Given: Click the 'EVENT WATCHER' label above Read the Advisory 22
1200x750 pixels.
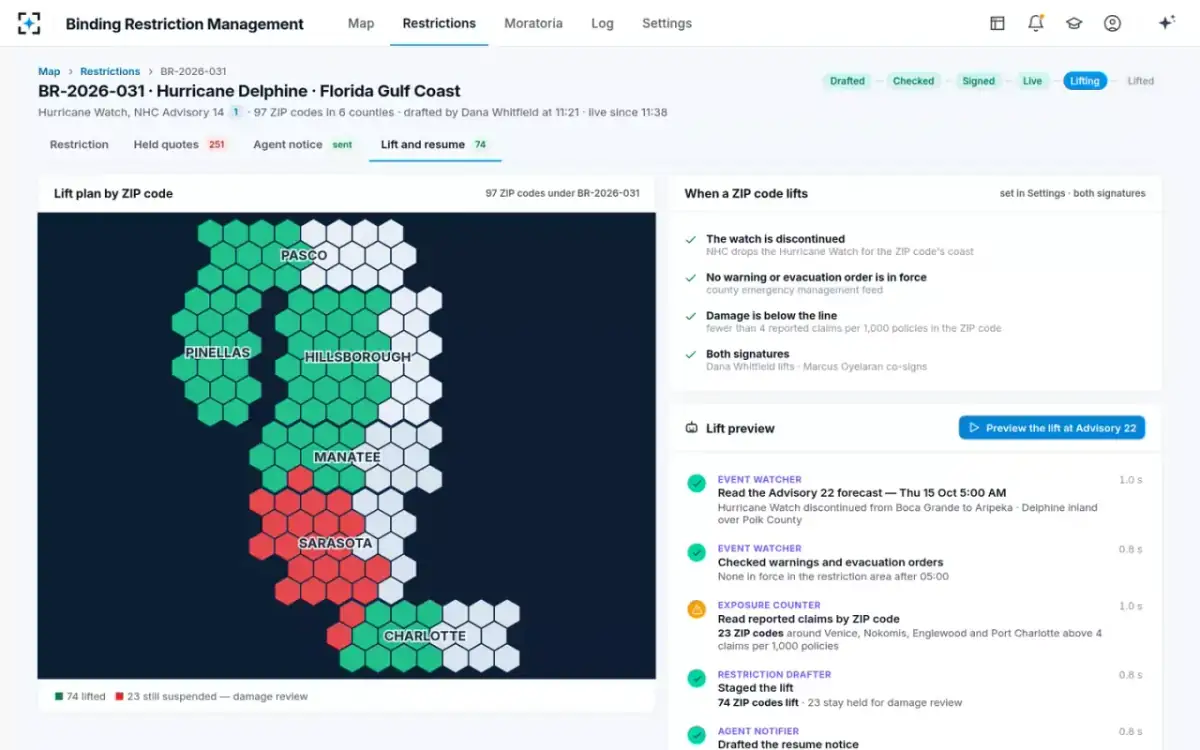Looking at the screenshot, I should tap(759, 480).
